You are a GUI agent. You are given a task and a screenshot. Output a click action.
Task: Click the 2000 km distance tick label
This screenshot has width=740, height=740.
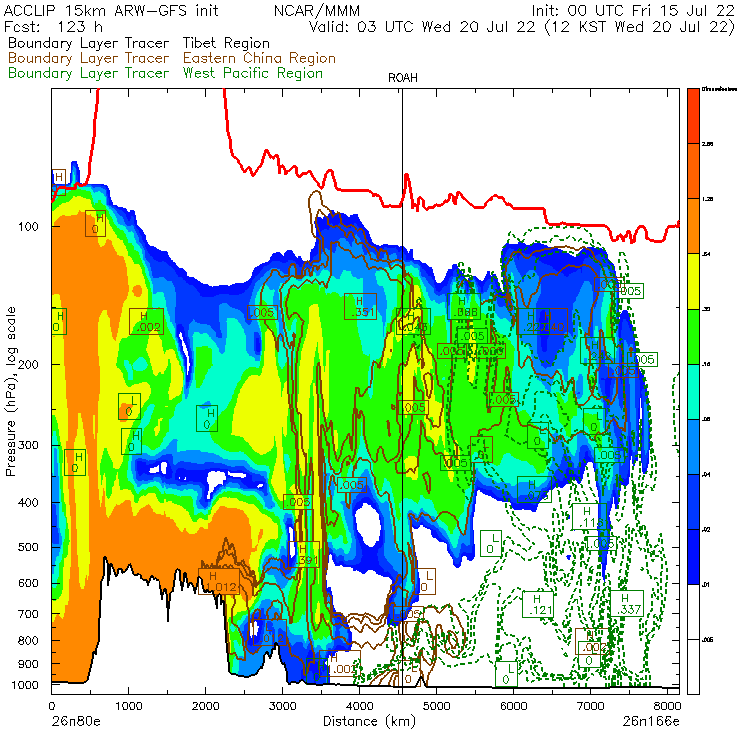(206, 706)
